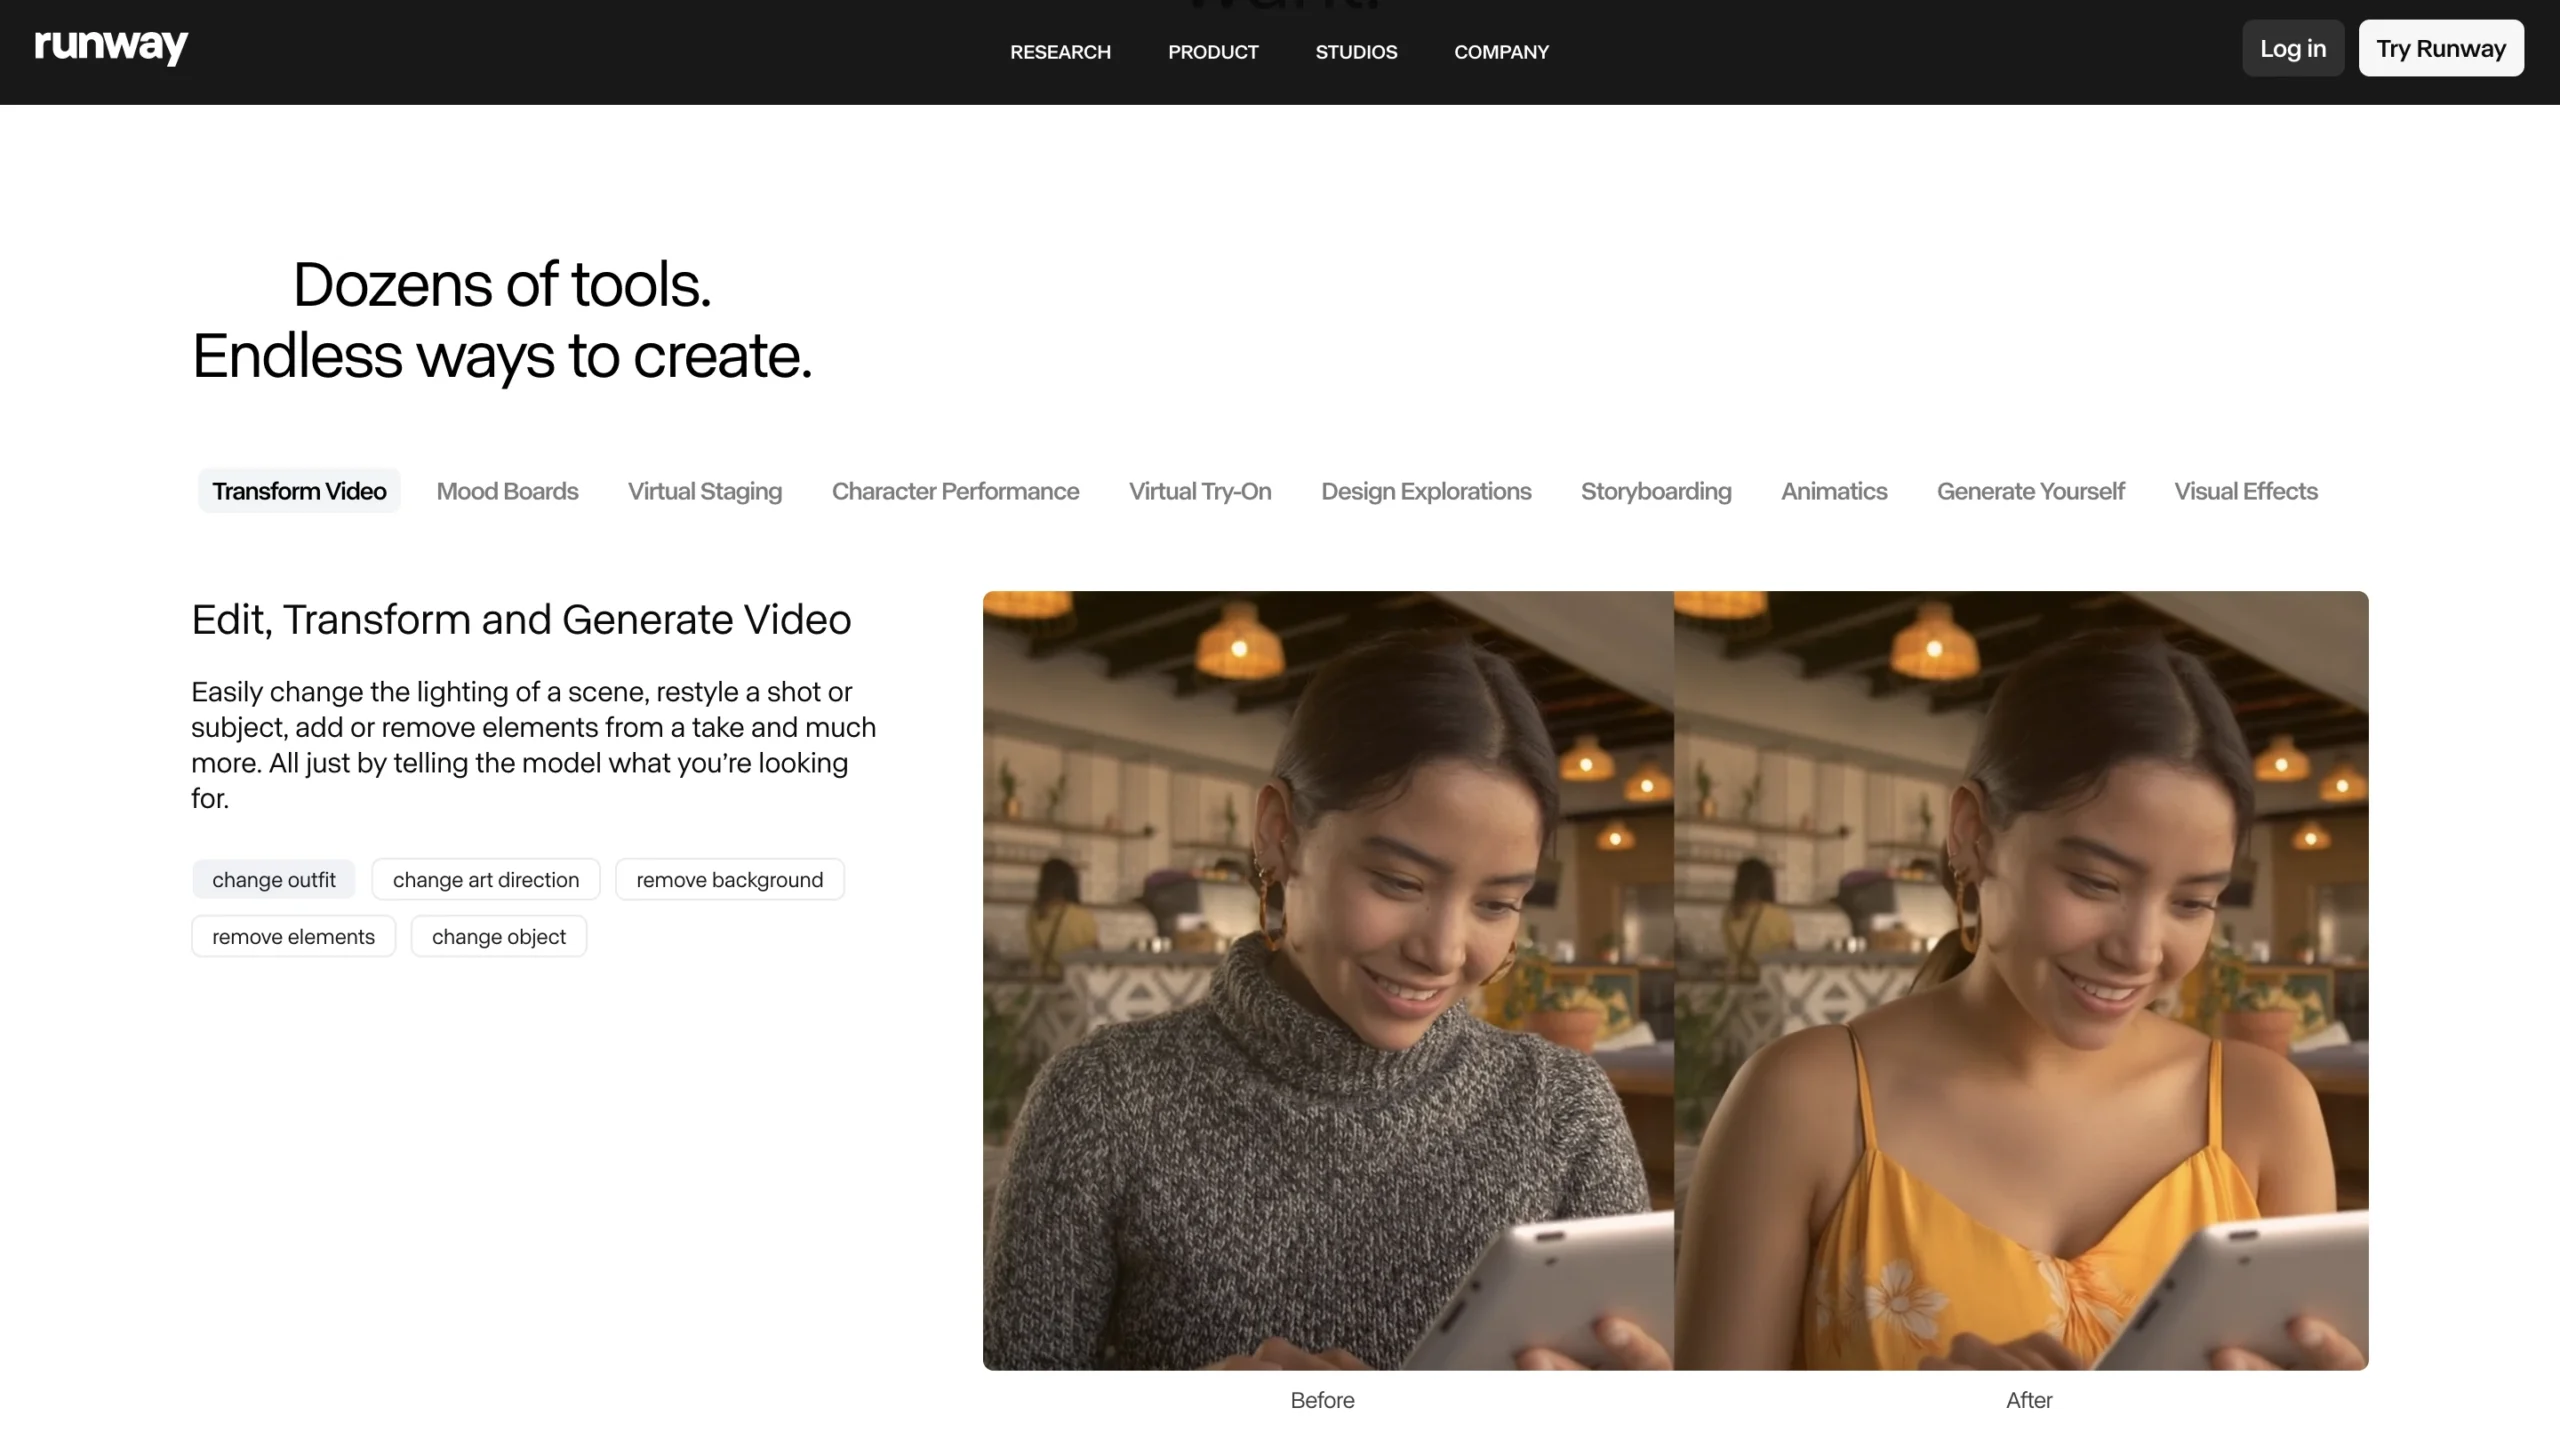Image resolution: width=2560 pixels, height=1440 pixels.
Task: Open the Character Performance section
Action: [x=955, y=490]
